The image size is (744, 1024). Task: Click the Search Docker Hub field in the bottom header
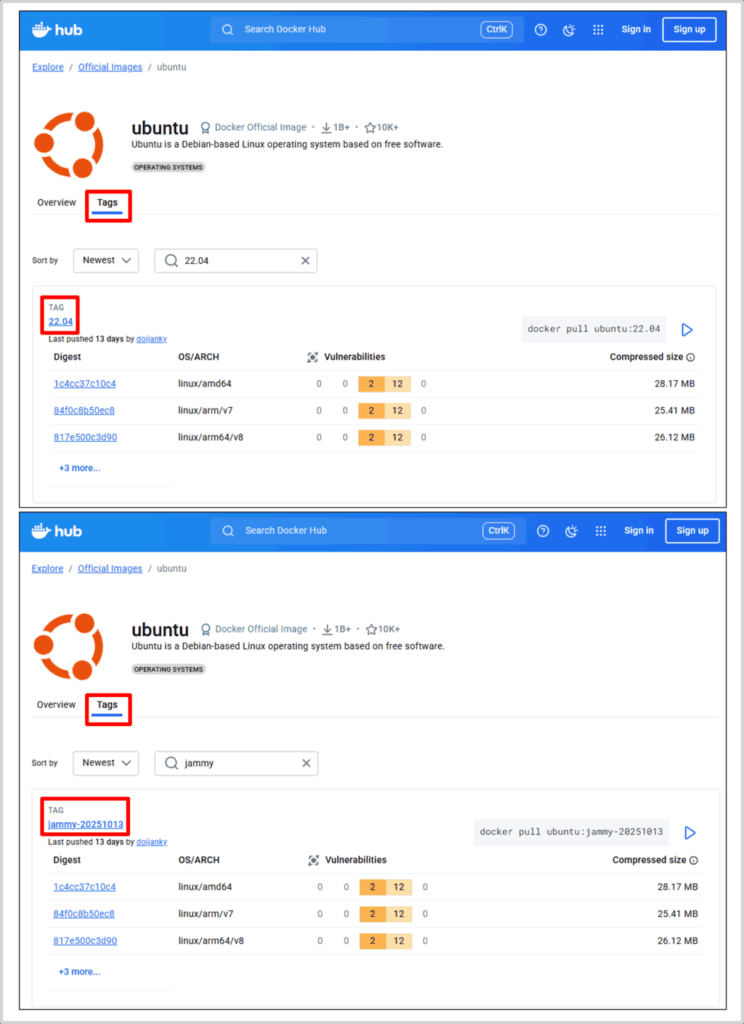(x=367, y=531)
